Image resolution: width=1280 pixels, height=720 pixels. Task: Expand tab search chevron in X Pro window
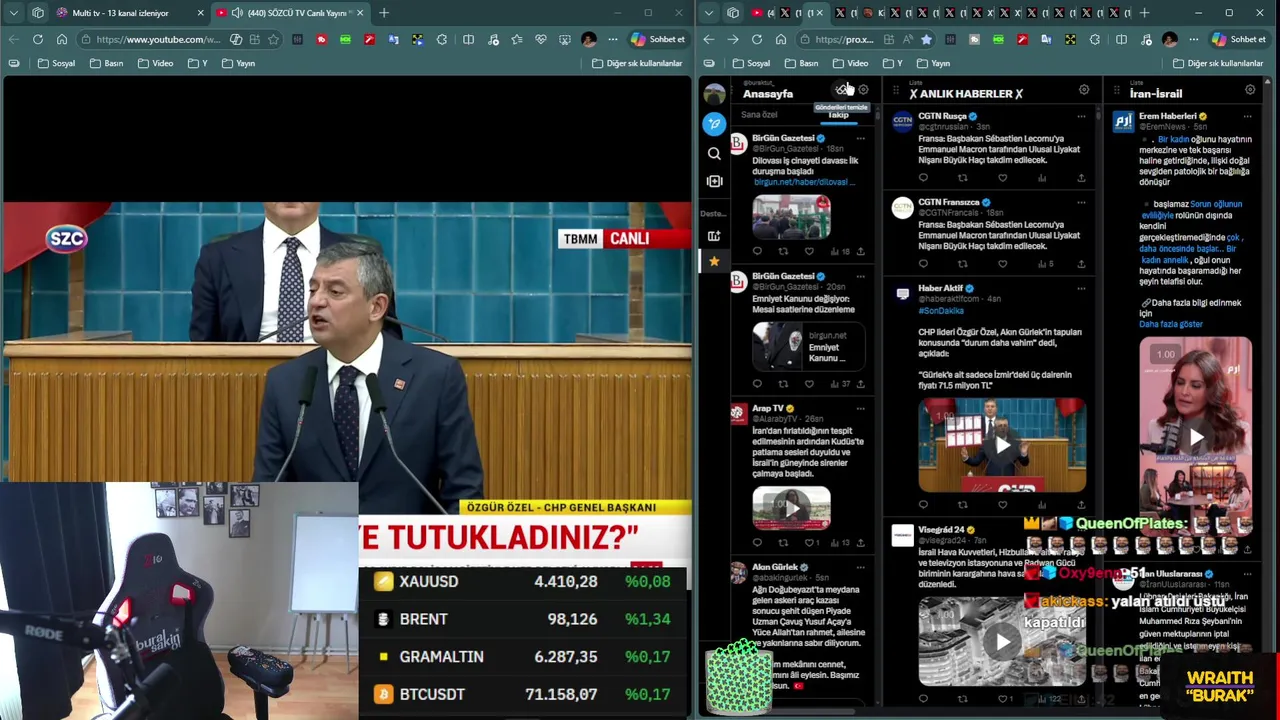711,13
